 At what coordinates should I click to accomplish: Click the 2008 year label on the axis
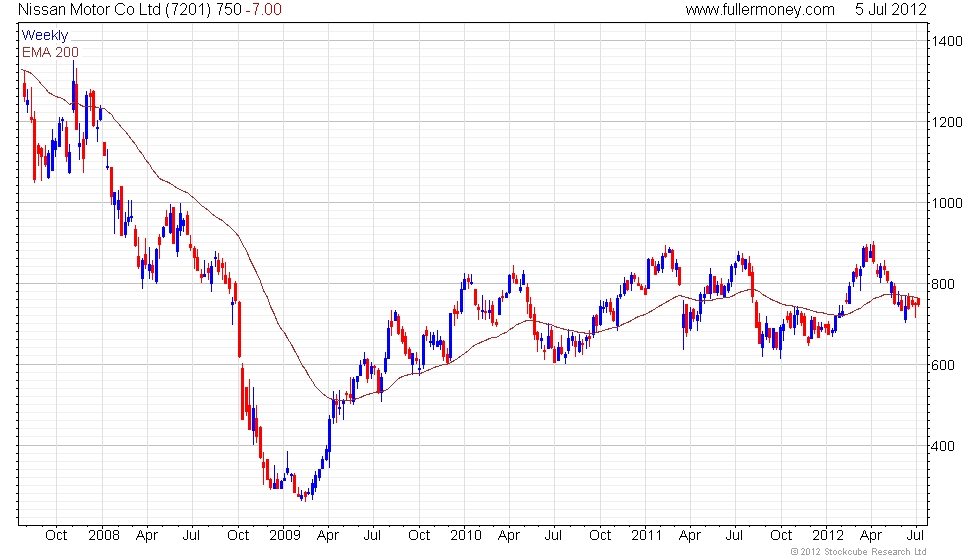(x=104, y=536)
